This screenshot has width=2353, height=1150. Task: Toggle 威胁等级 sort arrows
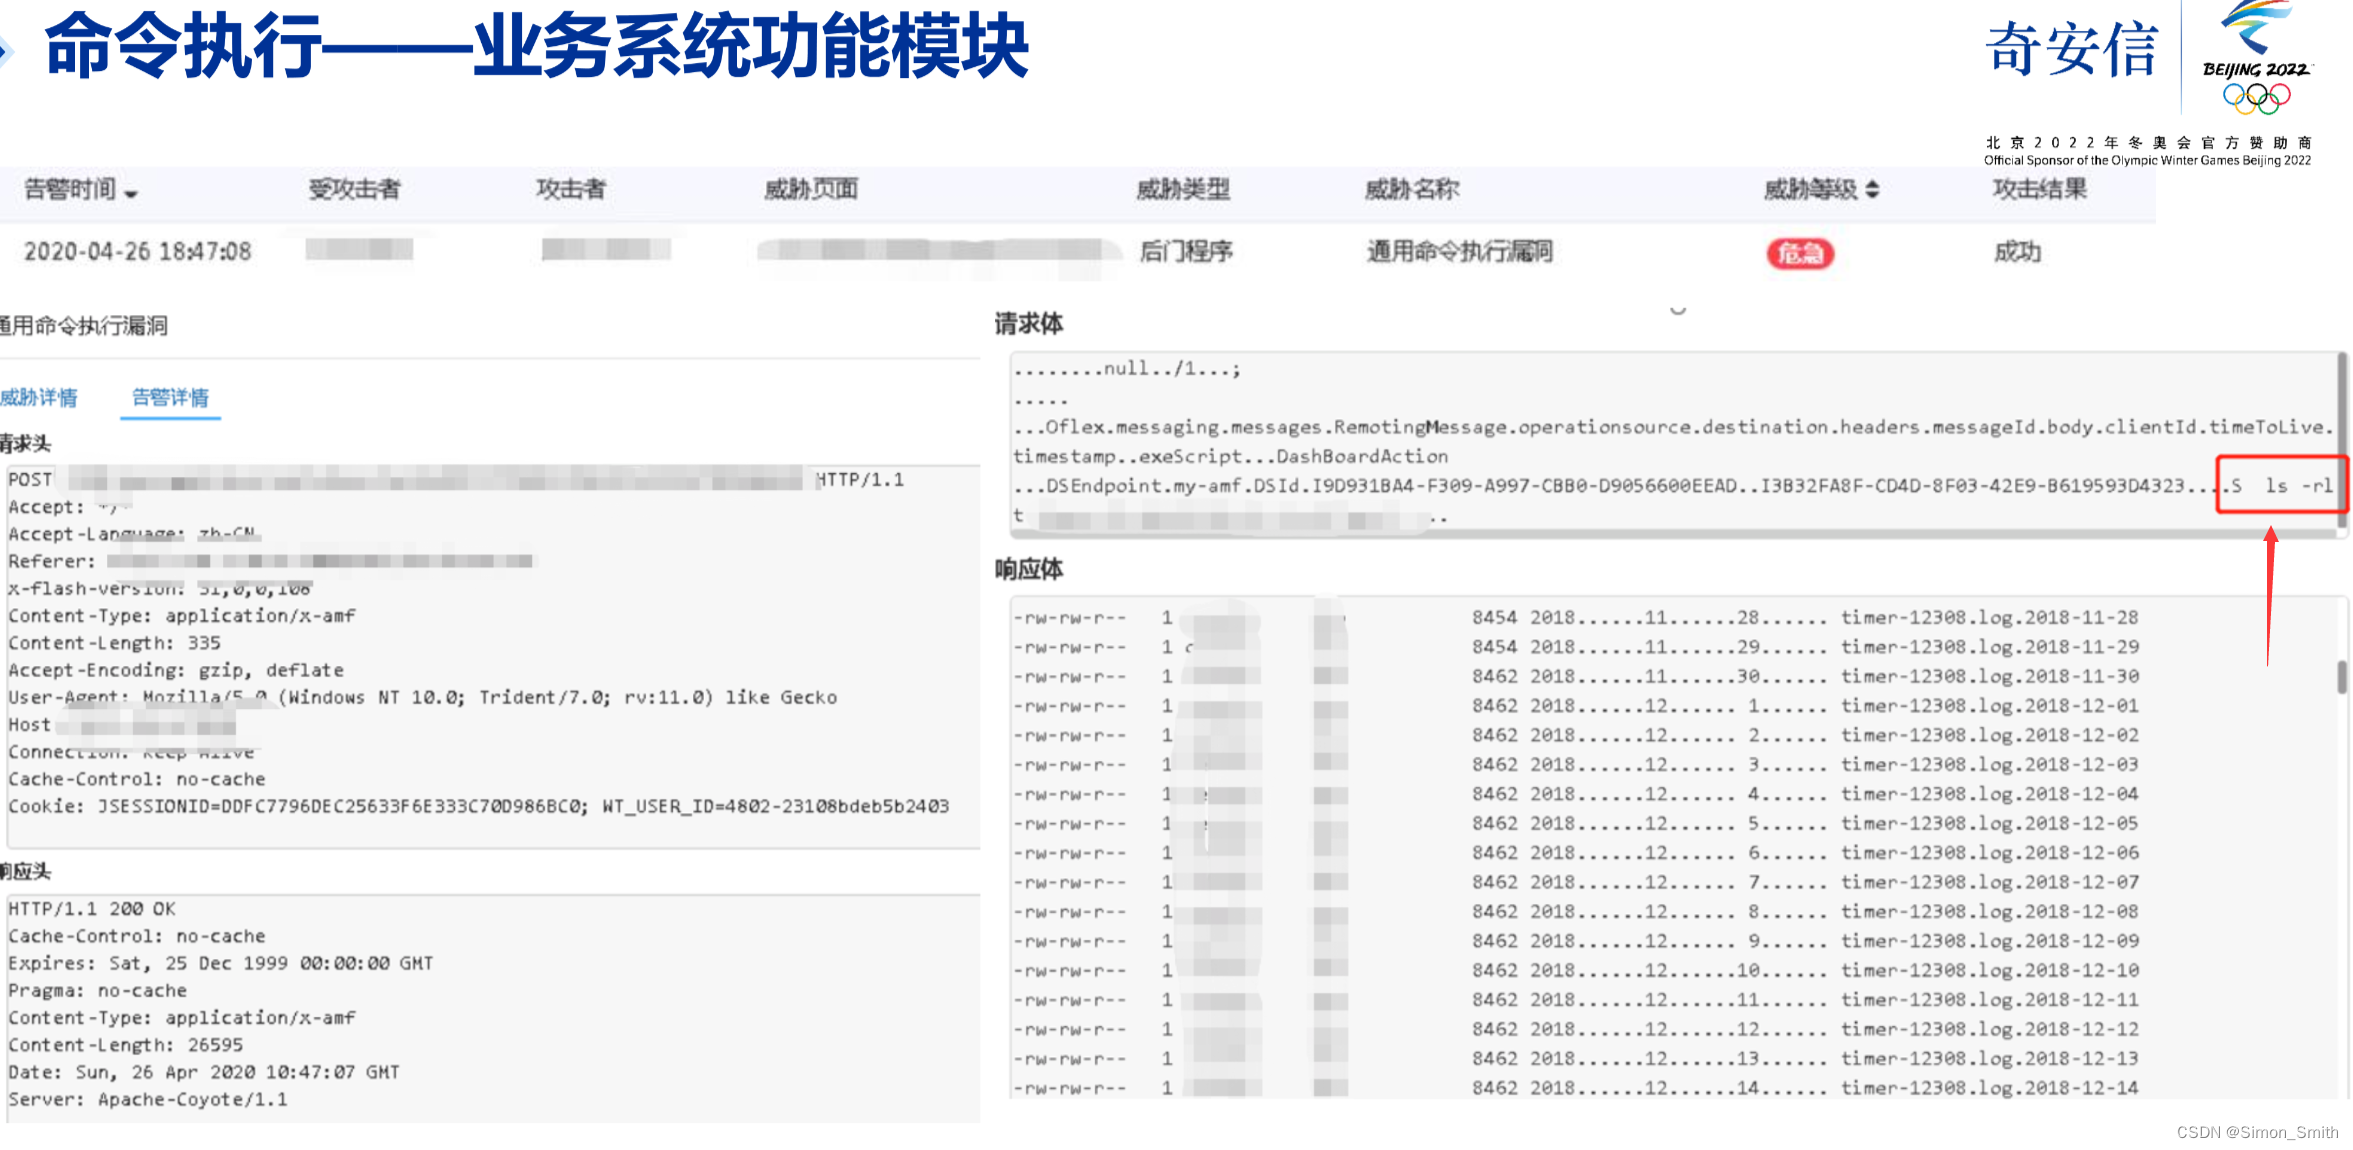pyautogui.click(x=1872, y=189)
